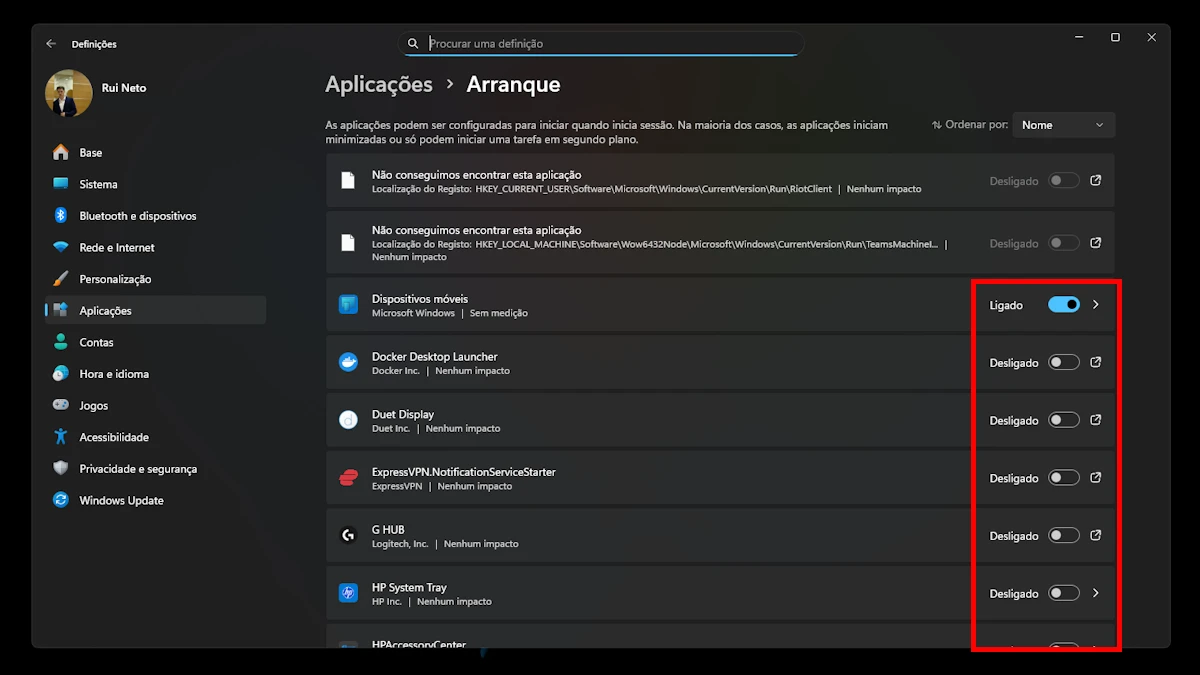Go to Windows Update in sidebar

pyautogui.click(x=121, y=501)
